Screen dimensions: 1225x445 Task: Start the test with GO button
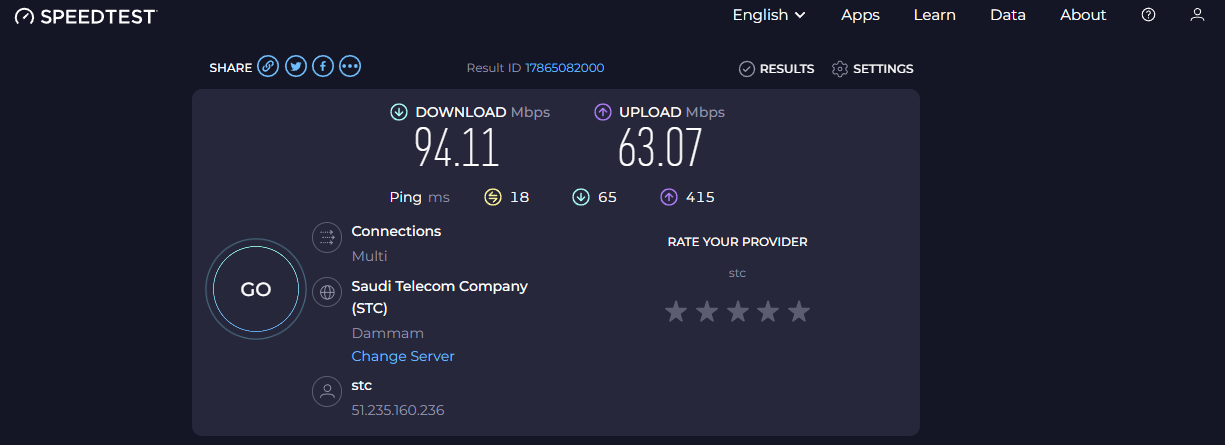point(256,290)
